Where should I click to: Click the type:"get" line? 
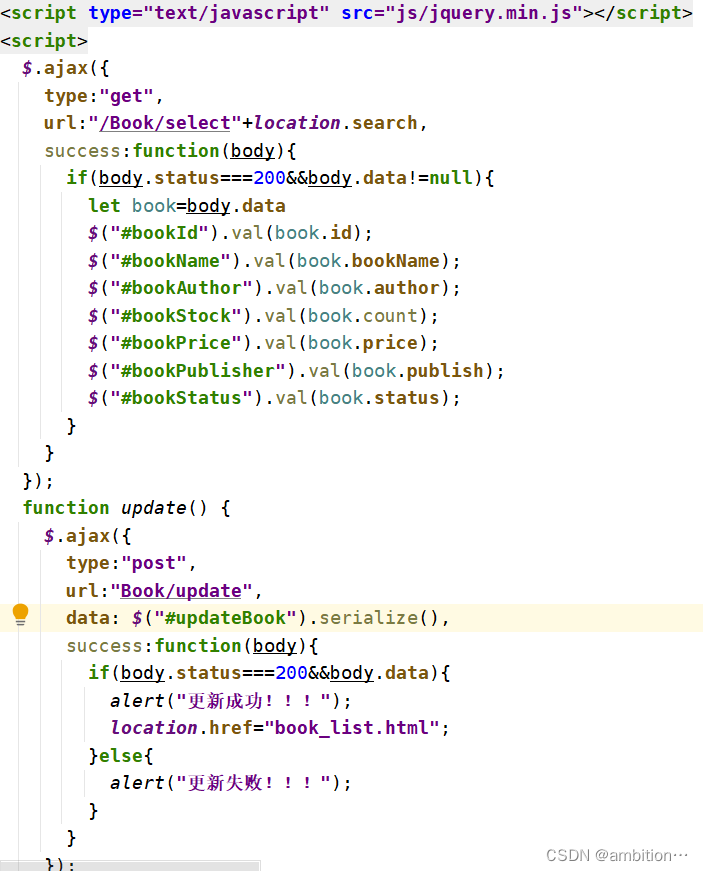(104, 96)
